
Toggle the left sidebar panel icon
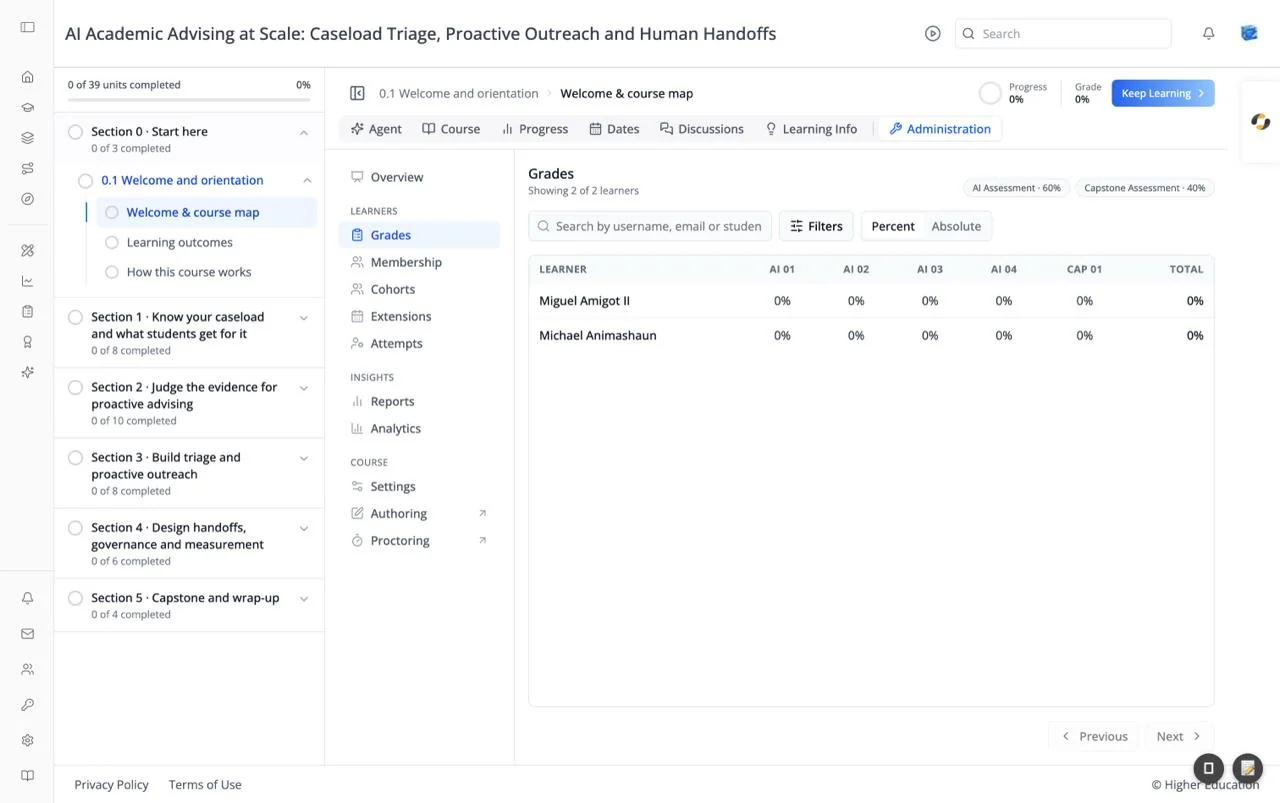(x=27, y=27)
